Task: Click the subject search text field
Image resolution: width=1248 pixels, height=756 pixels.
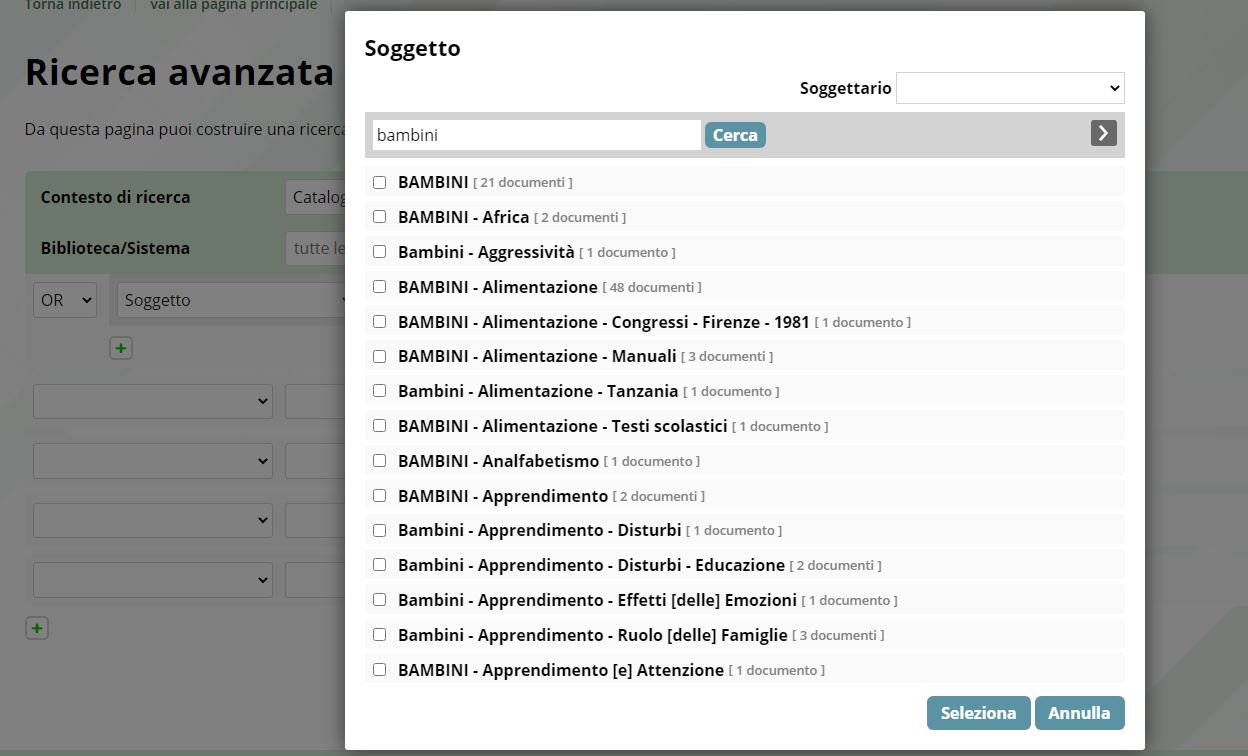Action: [x=536, y=135]
